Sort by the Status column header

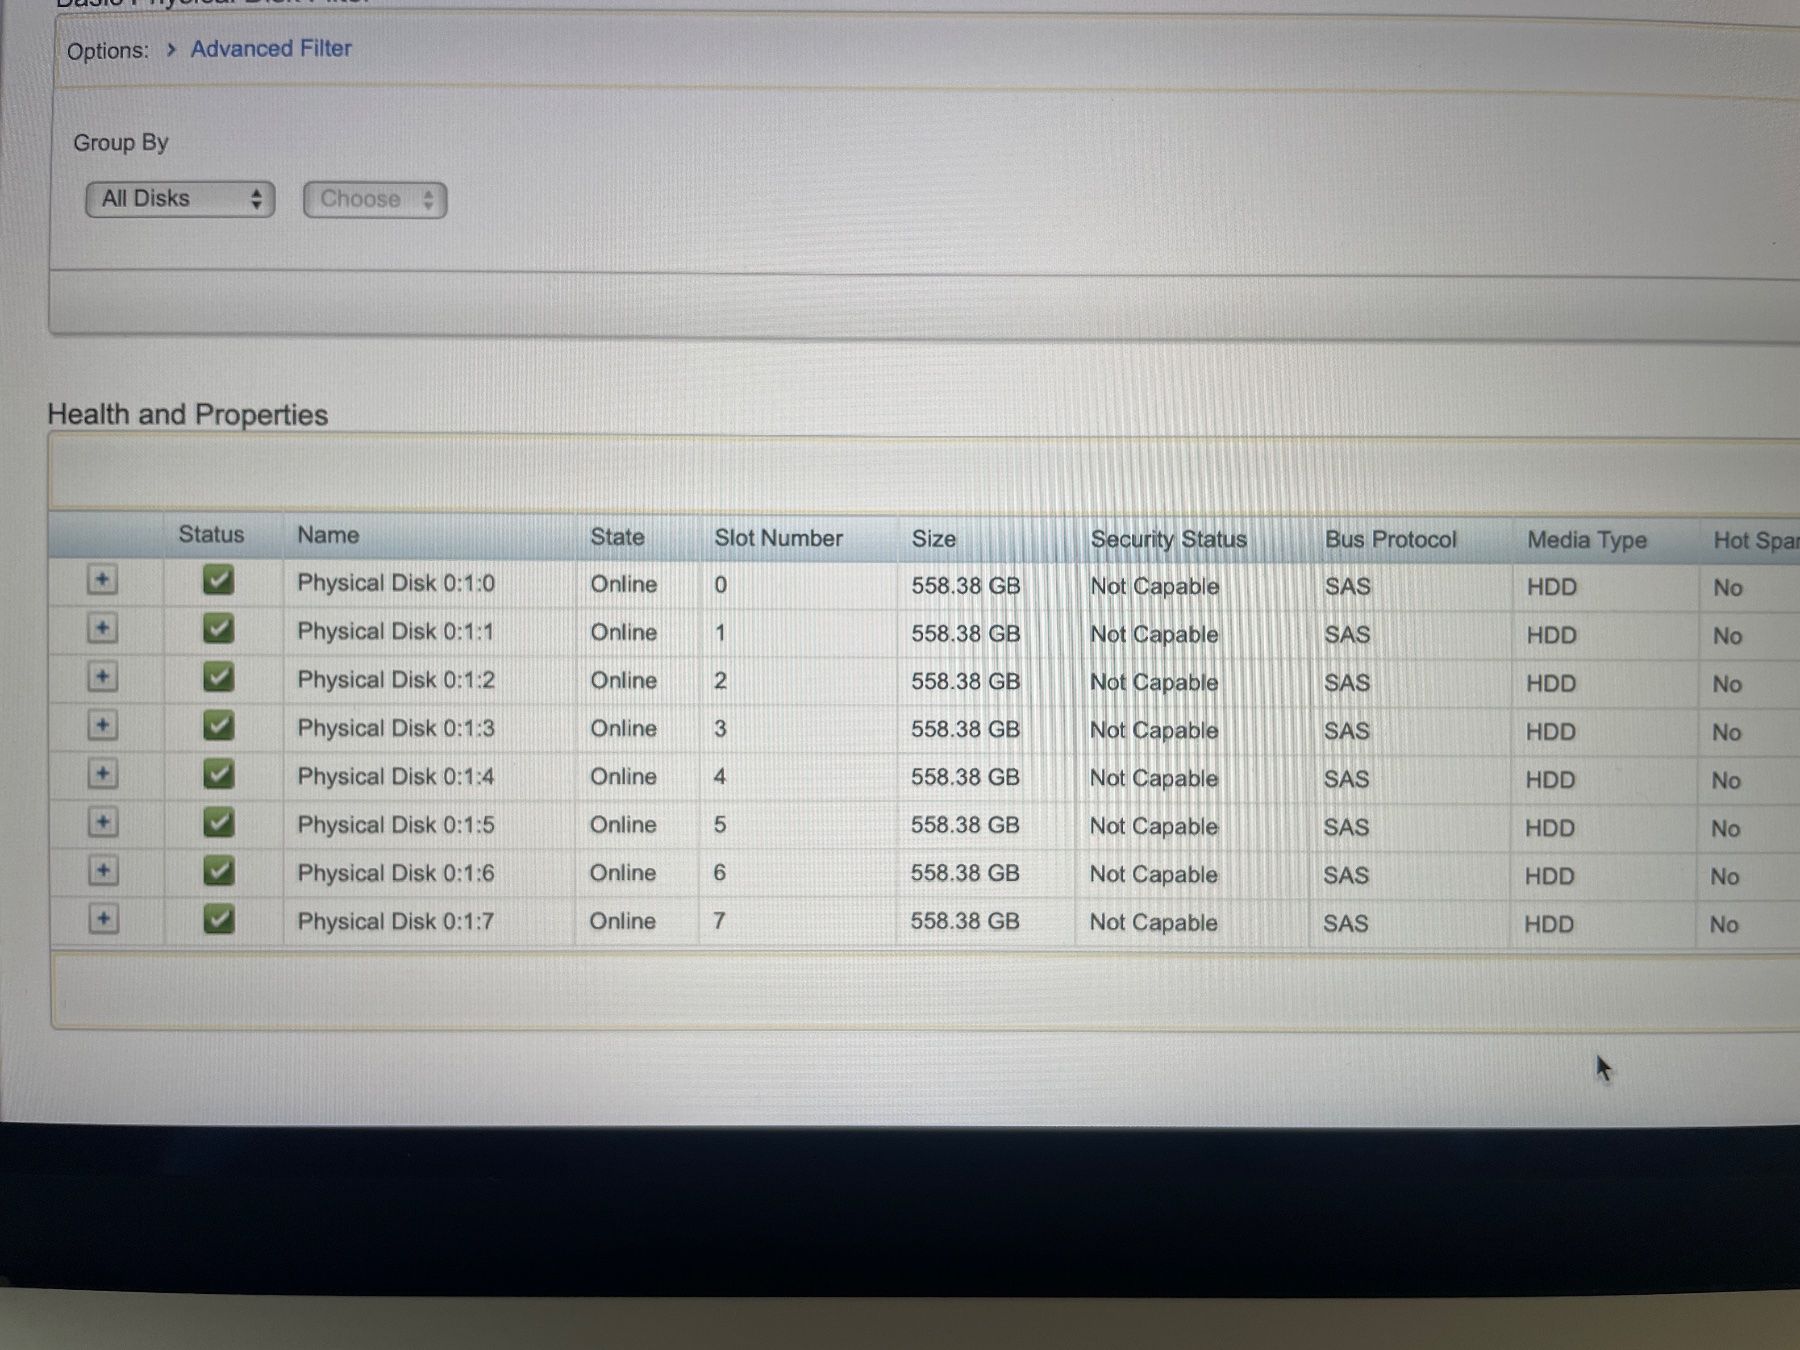(x=211, y=534)
